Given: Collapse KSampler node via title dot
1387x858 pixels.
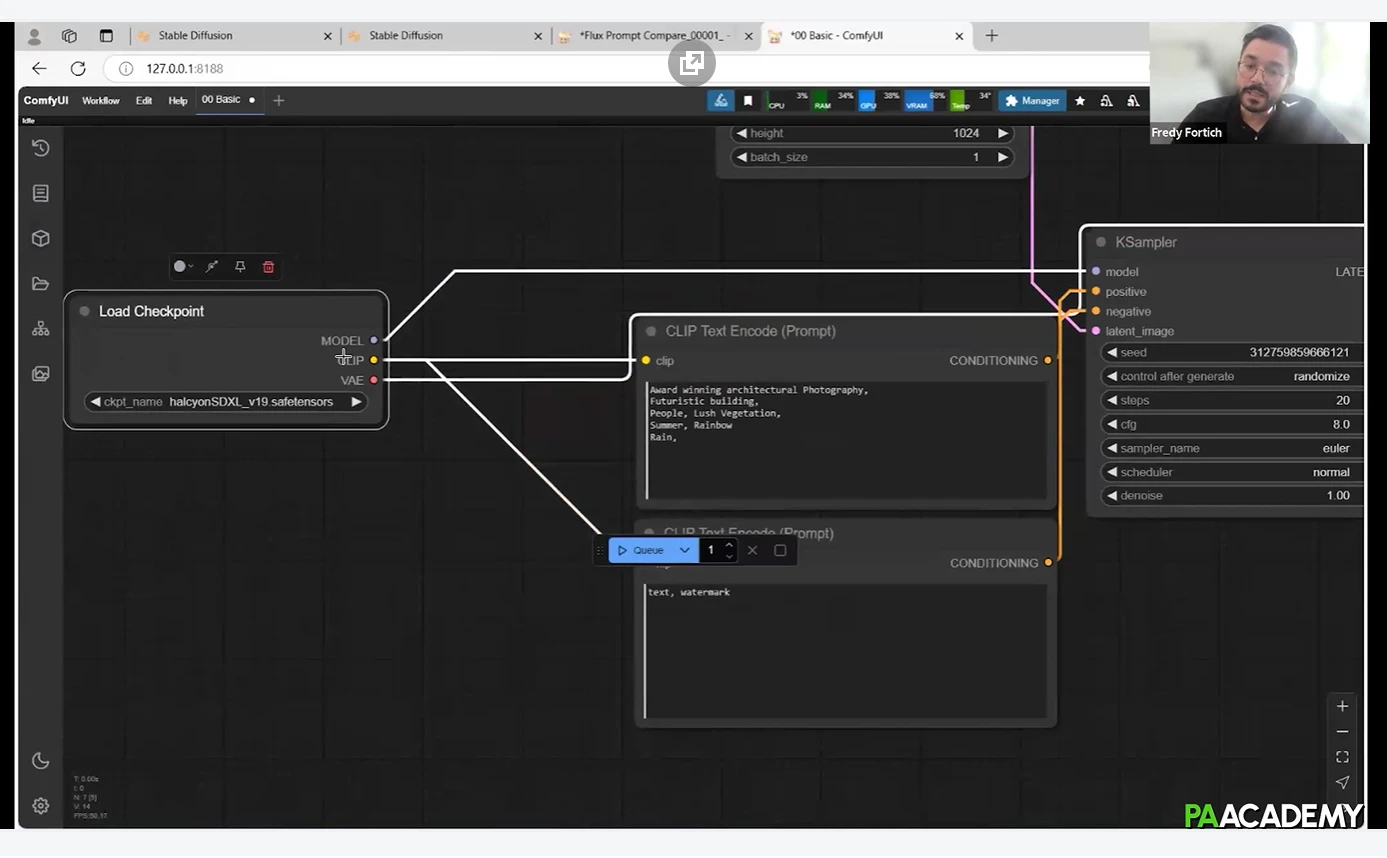Looking at the screenshot, I should click(x=1101, y=242).
